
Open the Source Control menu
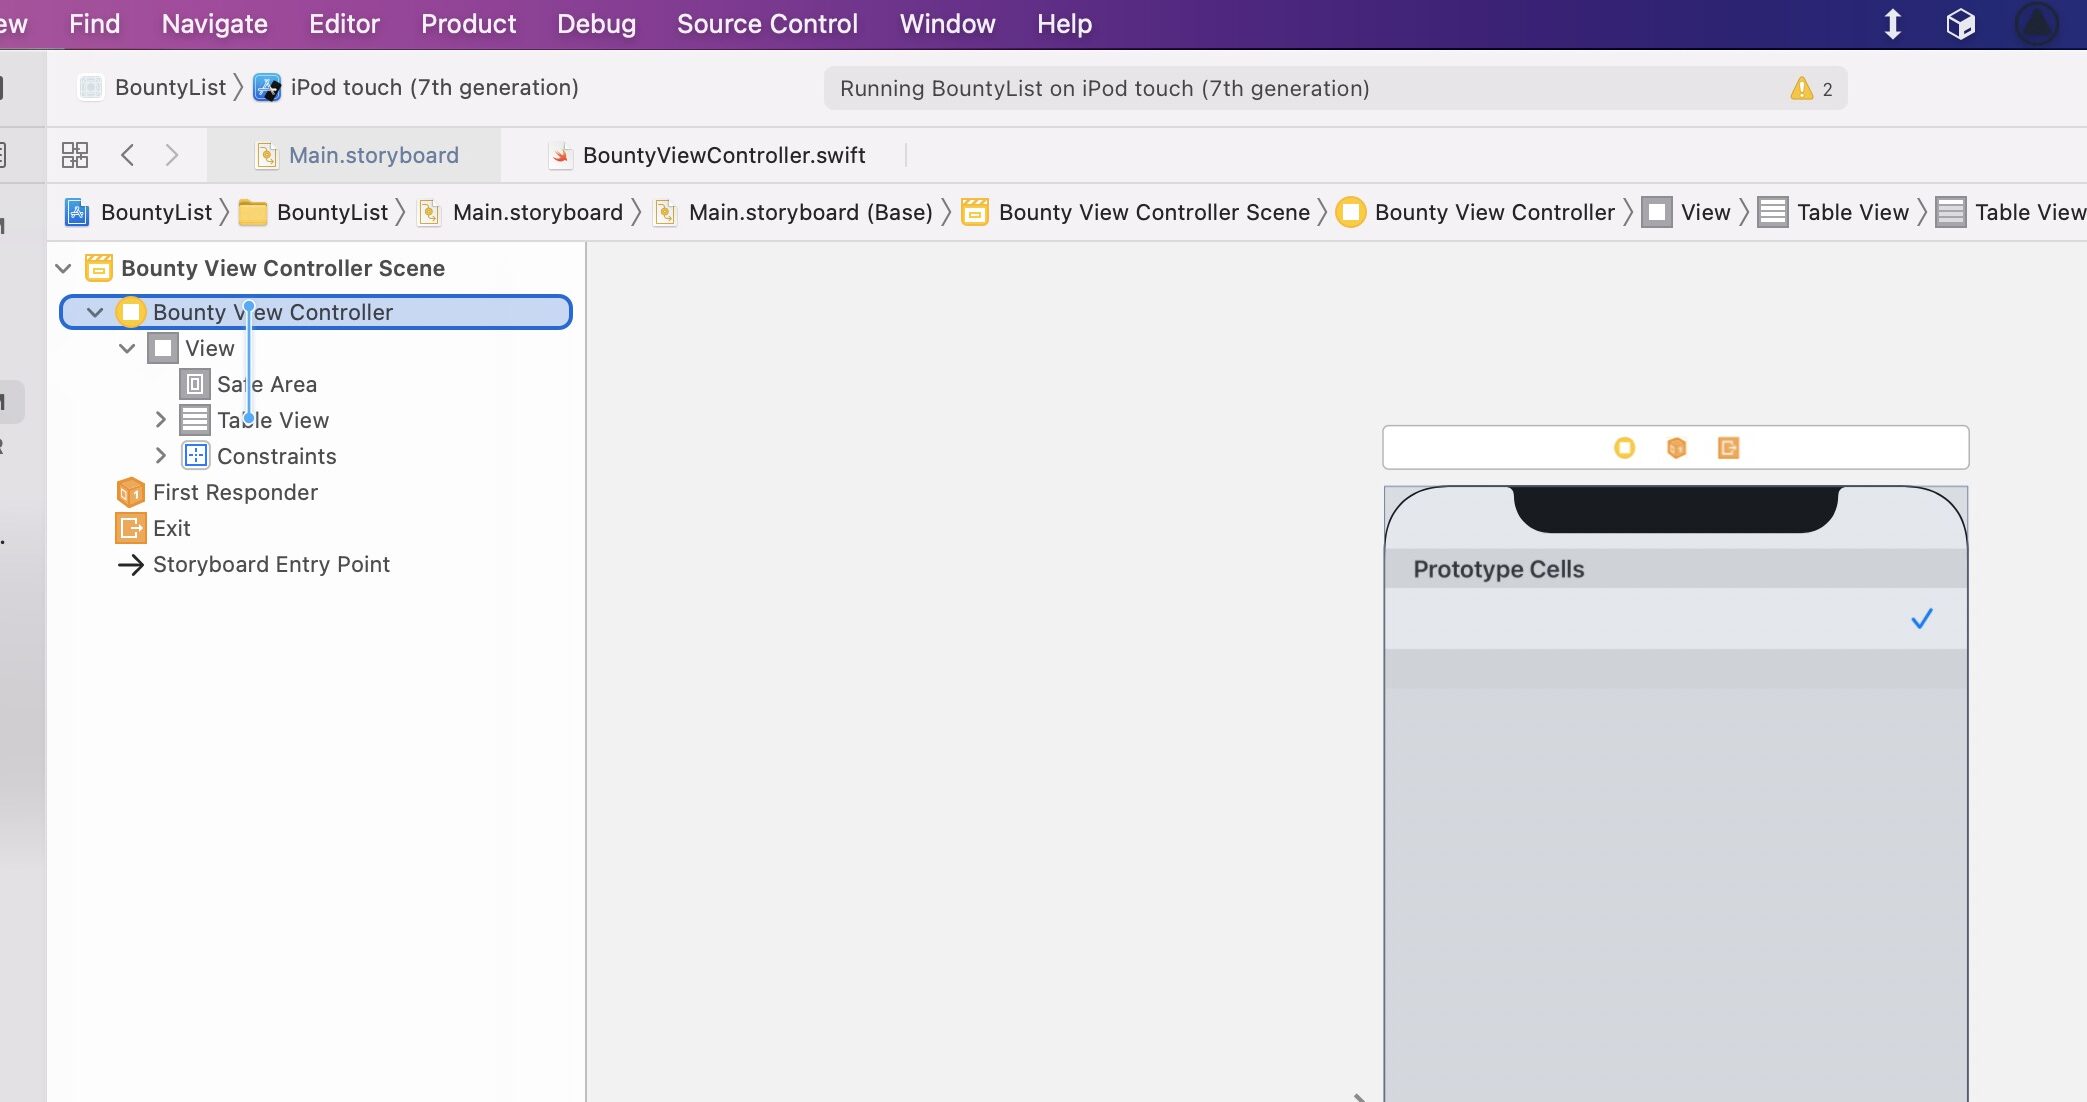767,24
